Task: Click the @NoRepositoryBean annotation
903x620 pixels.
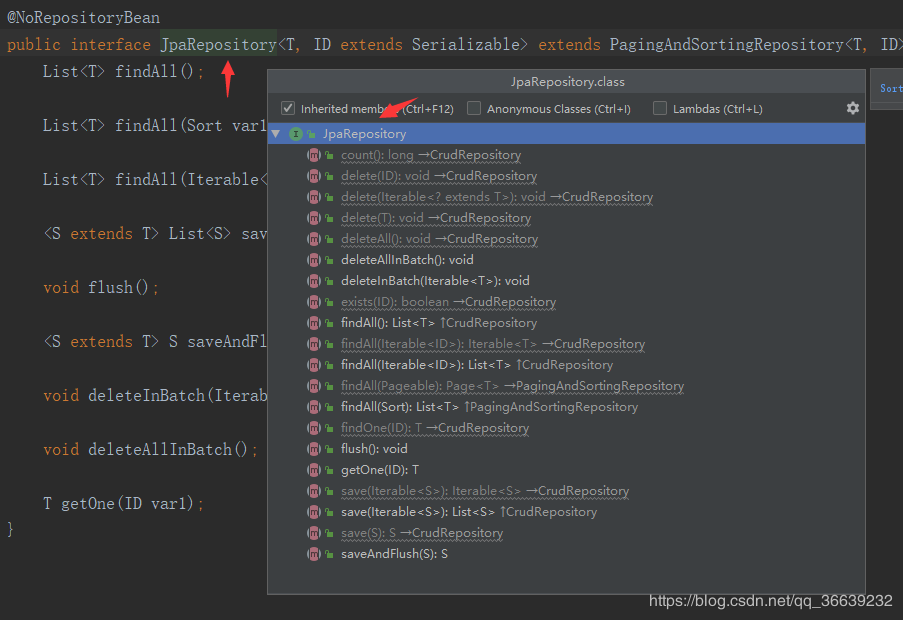Action: click(84, 17)
